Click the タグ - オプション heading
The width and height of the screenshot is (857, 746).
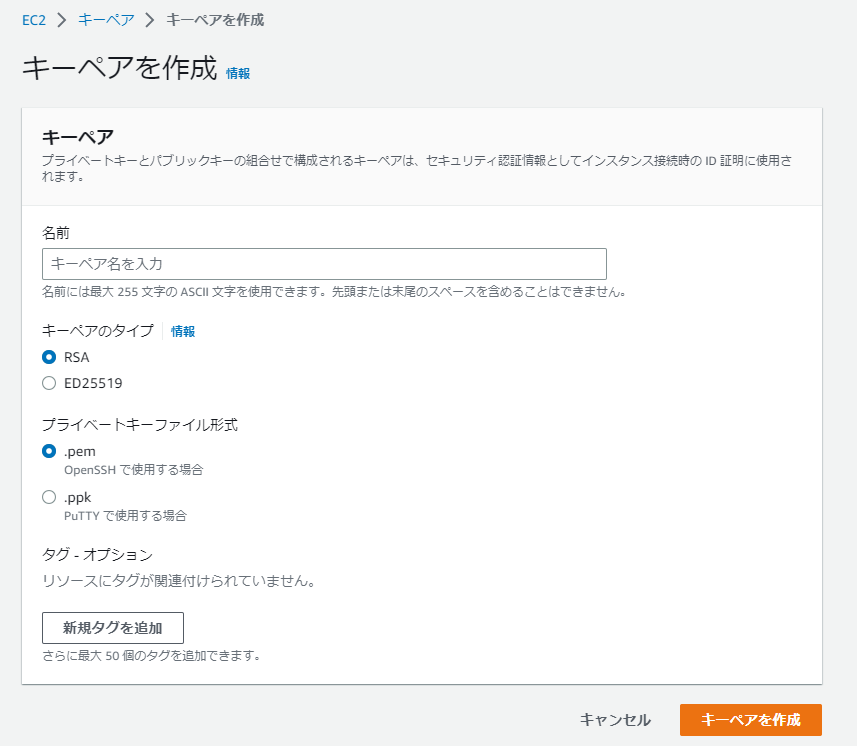tap(97, 555)
